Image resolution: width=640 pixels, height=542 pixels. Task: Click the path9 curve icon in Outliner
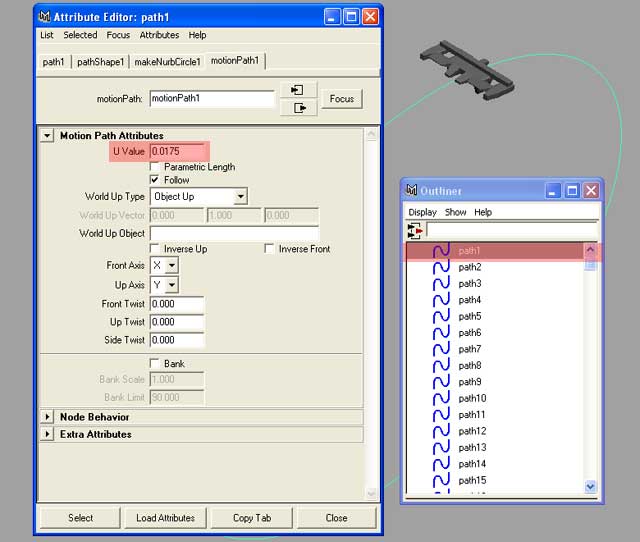pyautogui.click(x=441, y=382)
